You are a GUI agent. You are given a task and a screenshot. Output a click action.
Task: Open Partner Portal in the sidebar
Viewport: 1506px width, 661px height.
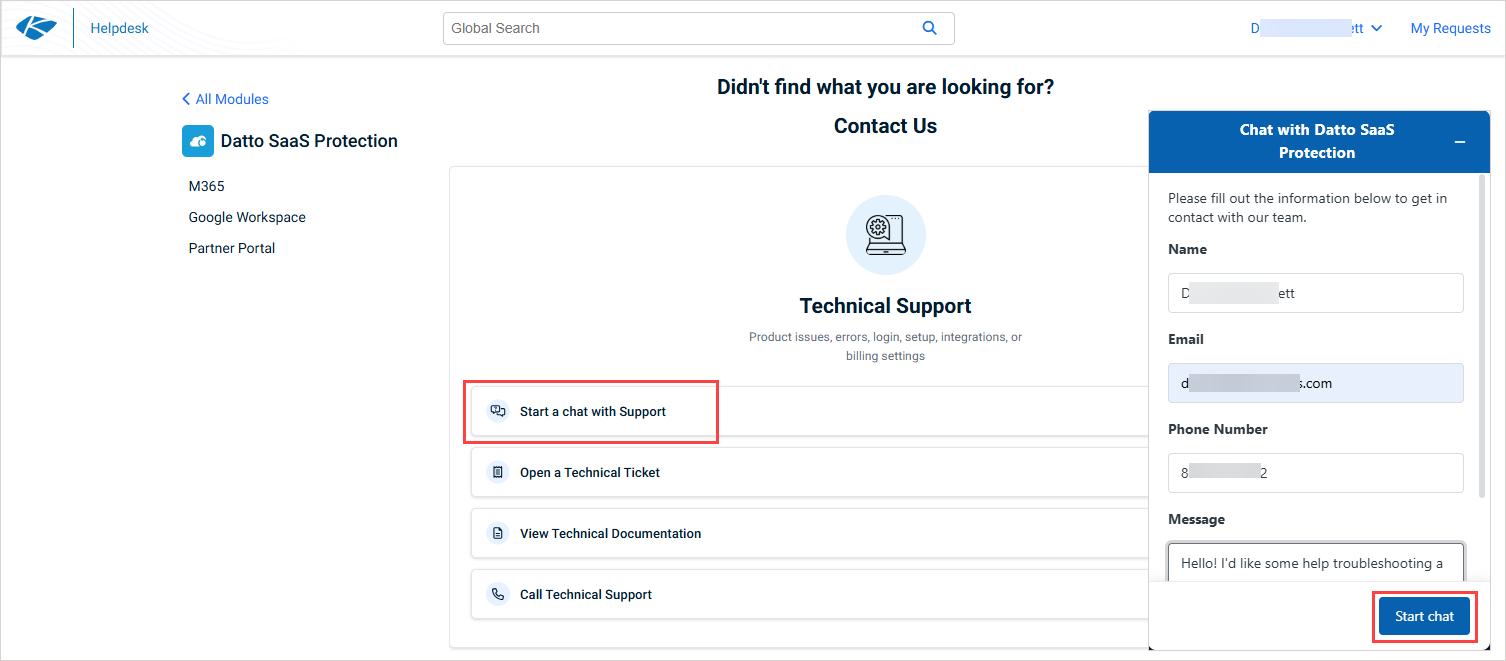click(x=232, y=248)
